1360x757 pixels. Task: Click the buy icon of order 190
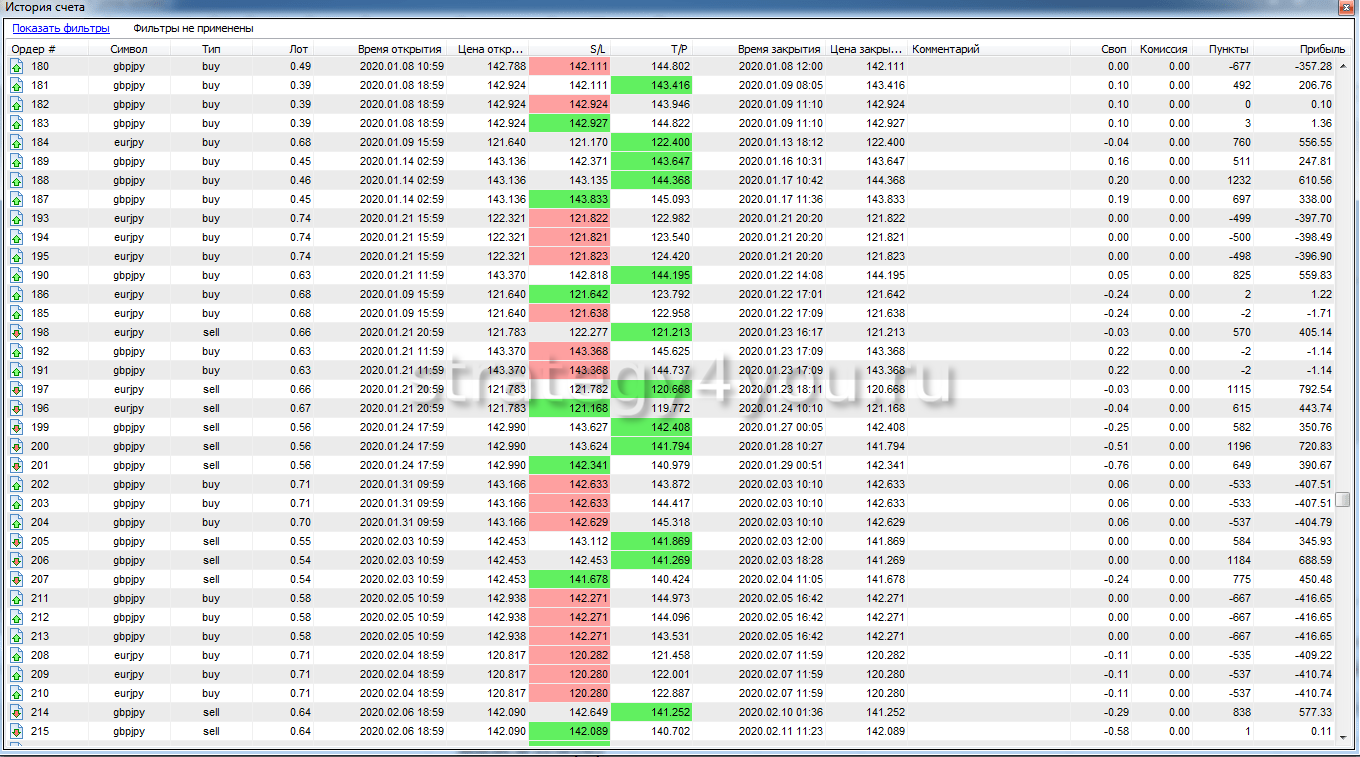coord(17,276)
